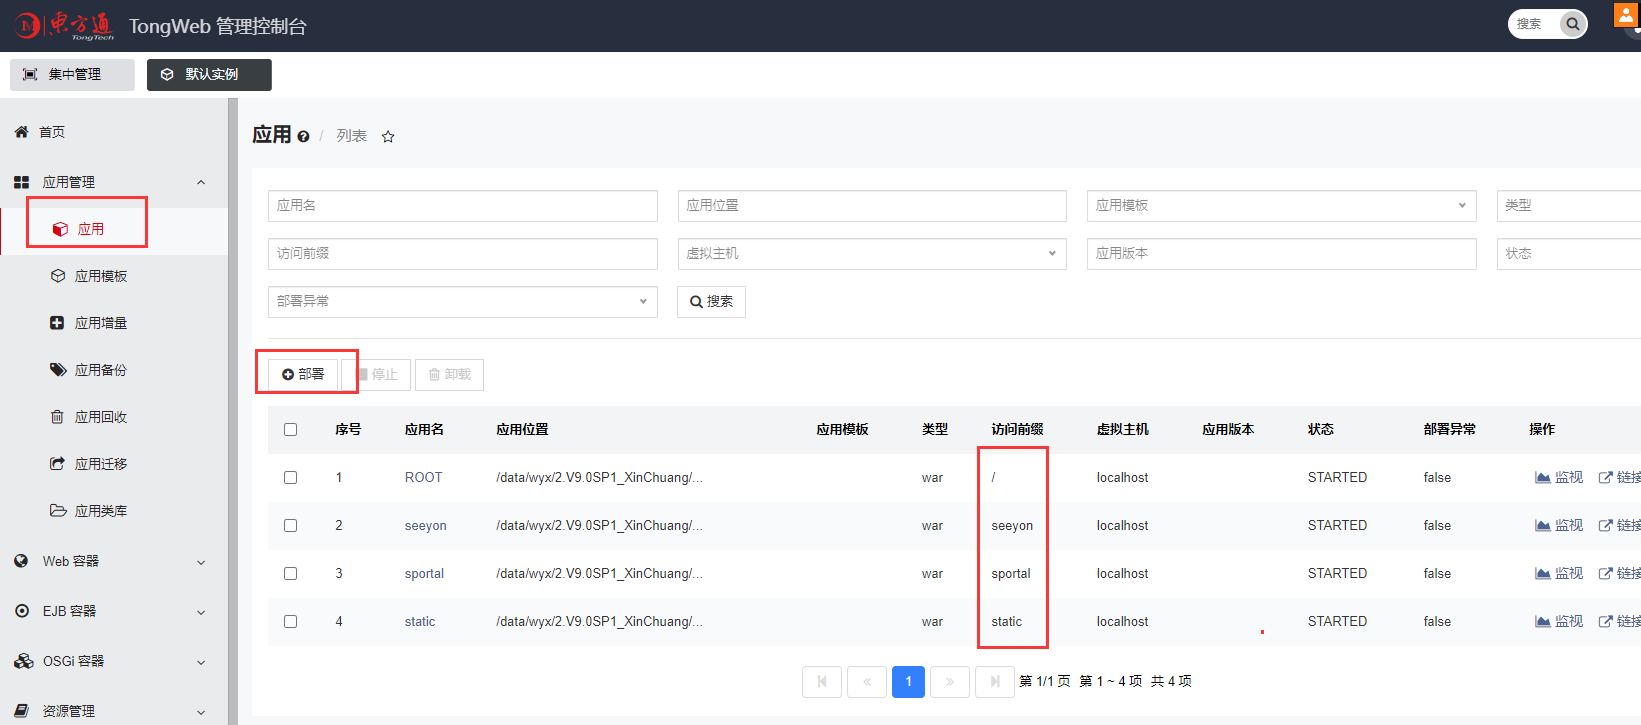Expand the Web 容器 sidebar section

[x=110, y=562]
